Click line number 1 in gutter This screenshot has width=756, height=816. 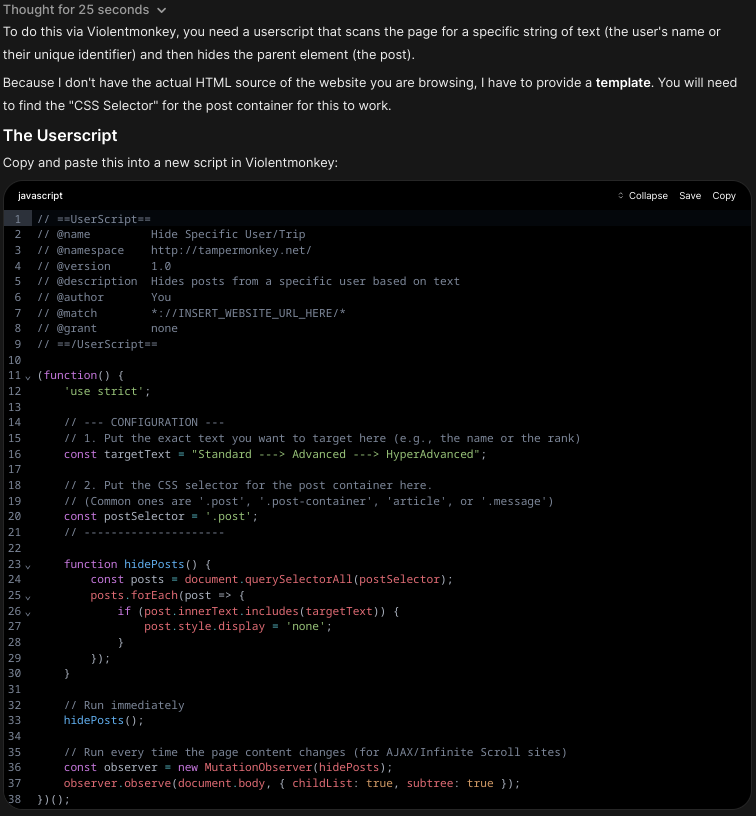[x=17, y=219]
